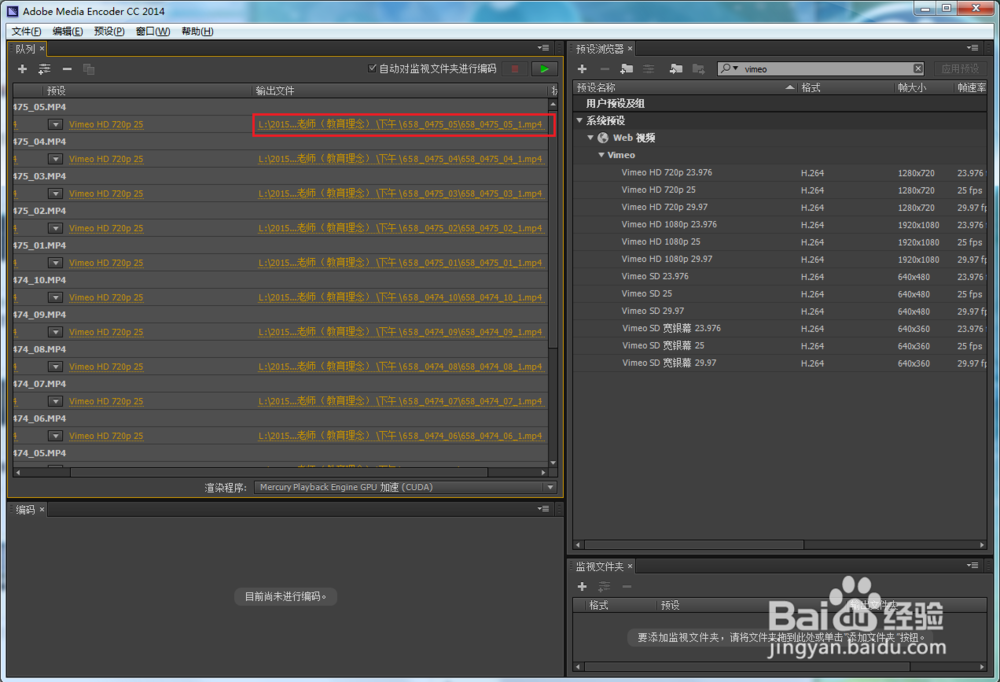Open the Encoding panel flyout menu
1000x682 pixels.
(543, 509)
